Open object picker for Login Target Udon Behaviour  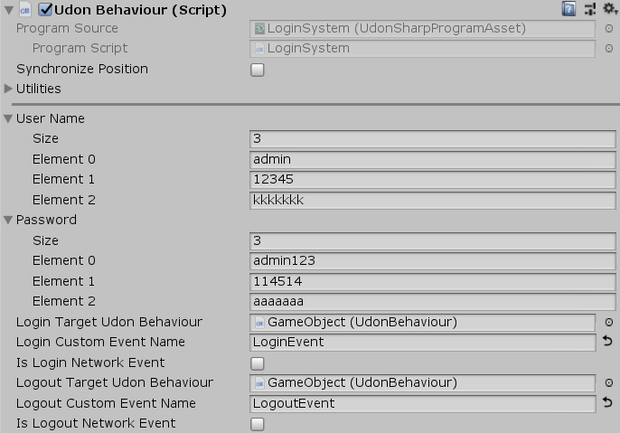609,322
